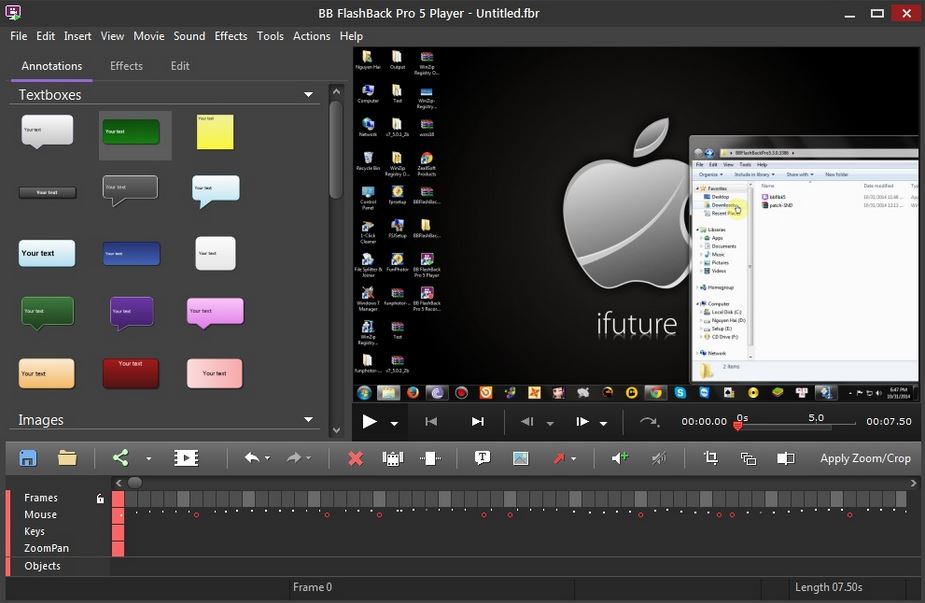Viewport: 925px width, 603px height.
Task: Open the File menu
Action: [18, 36]
